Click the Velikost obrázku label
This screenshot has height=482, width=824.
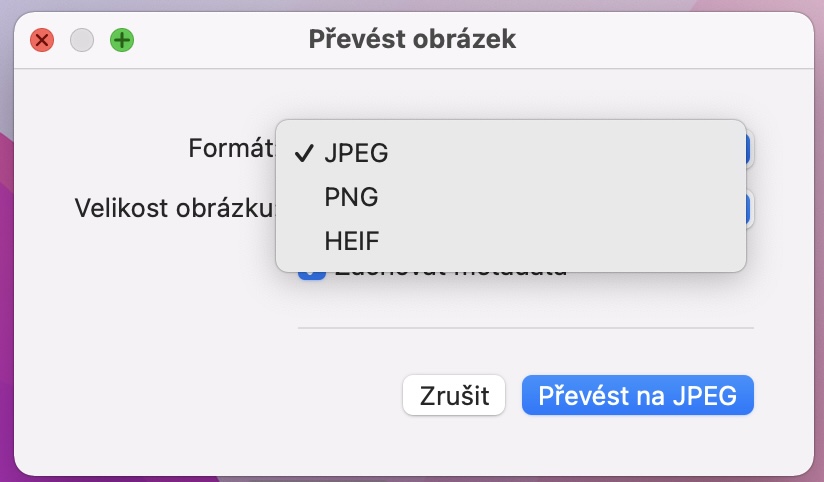(x=174, y=208)
